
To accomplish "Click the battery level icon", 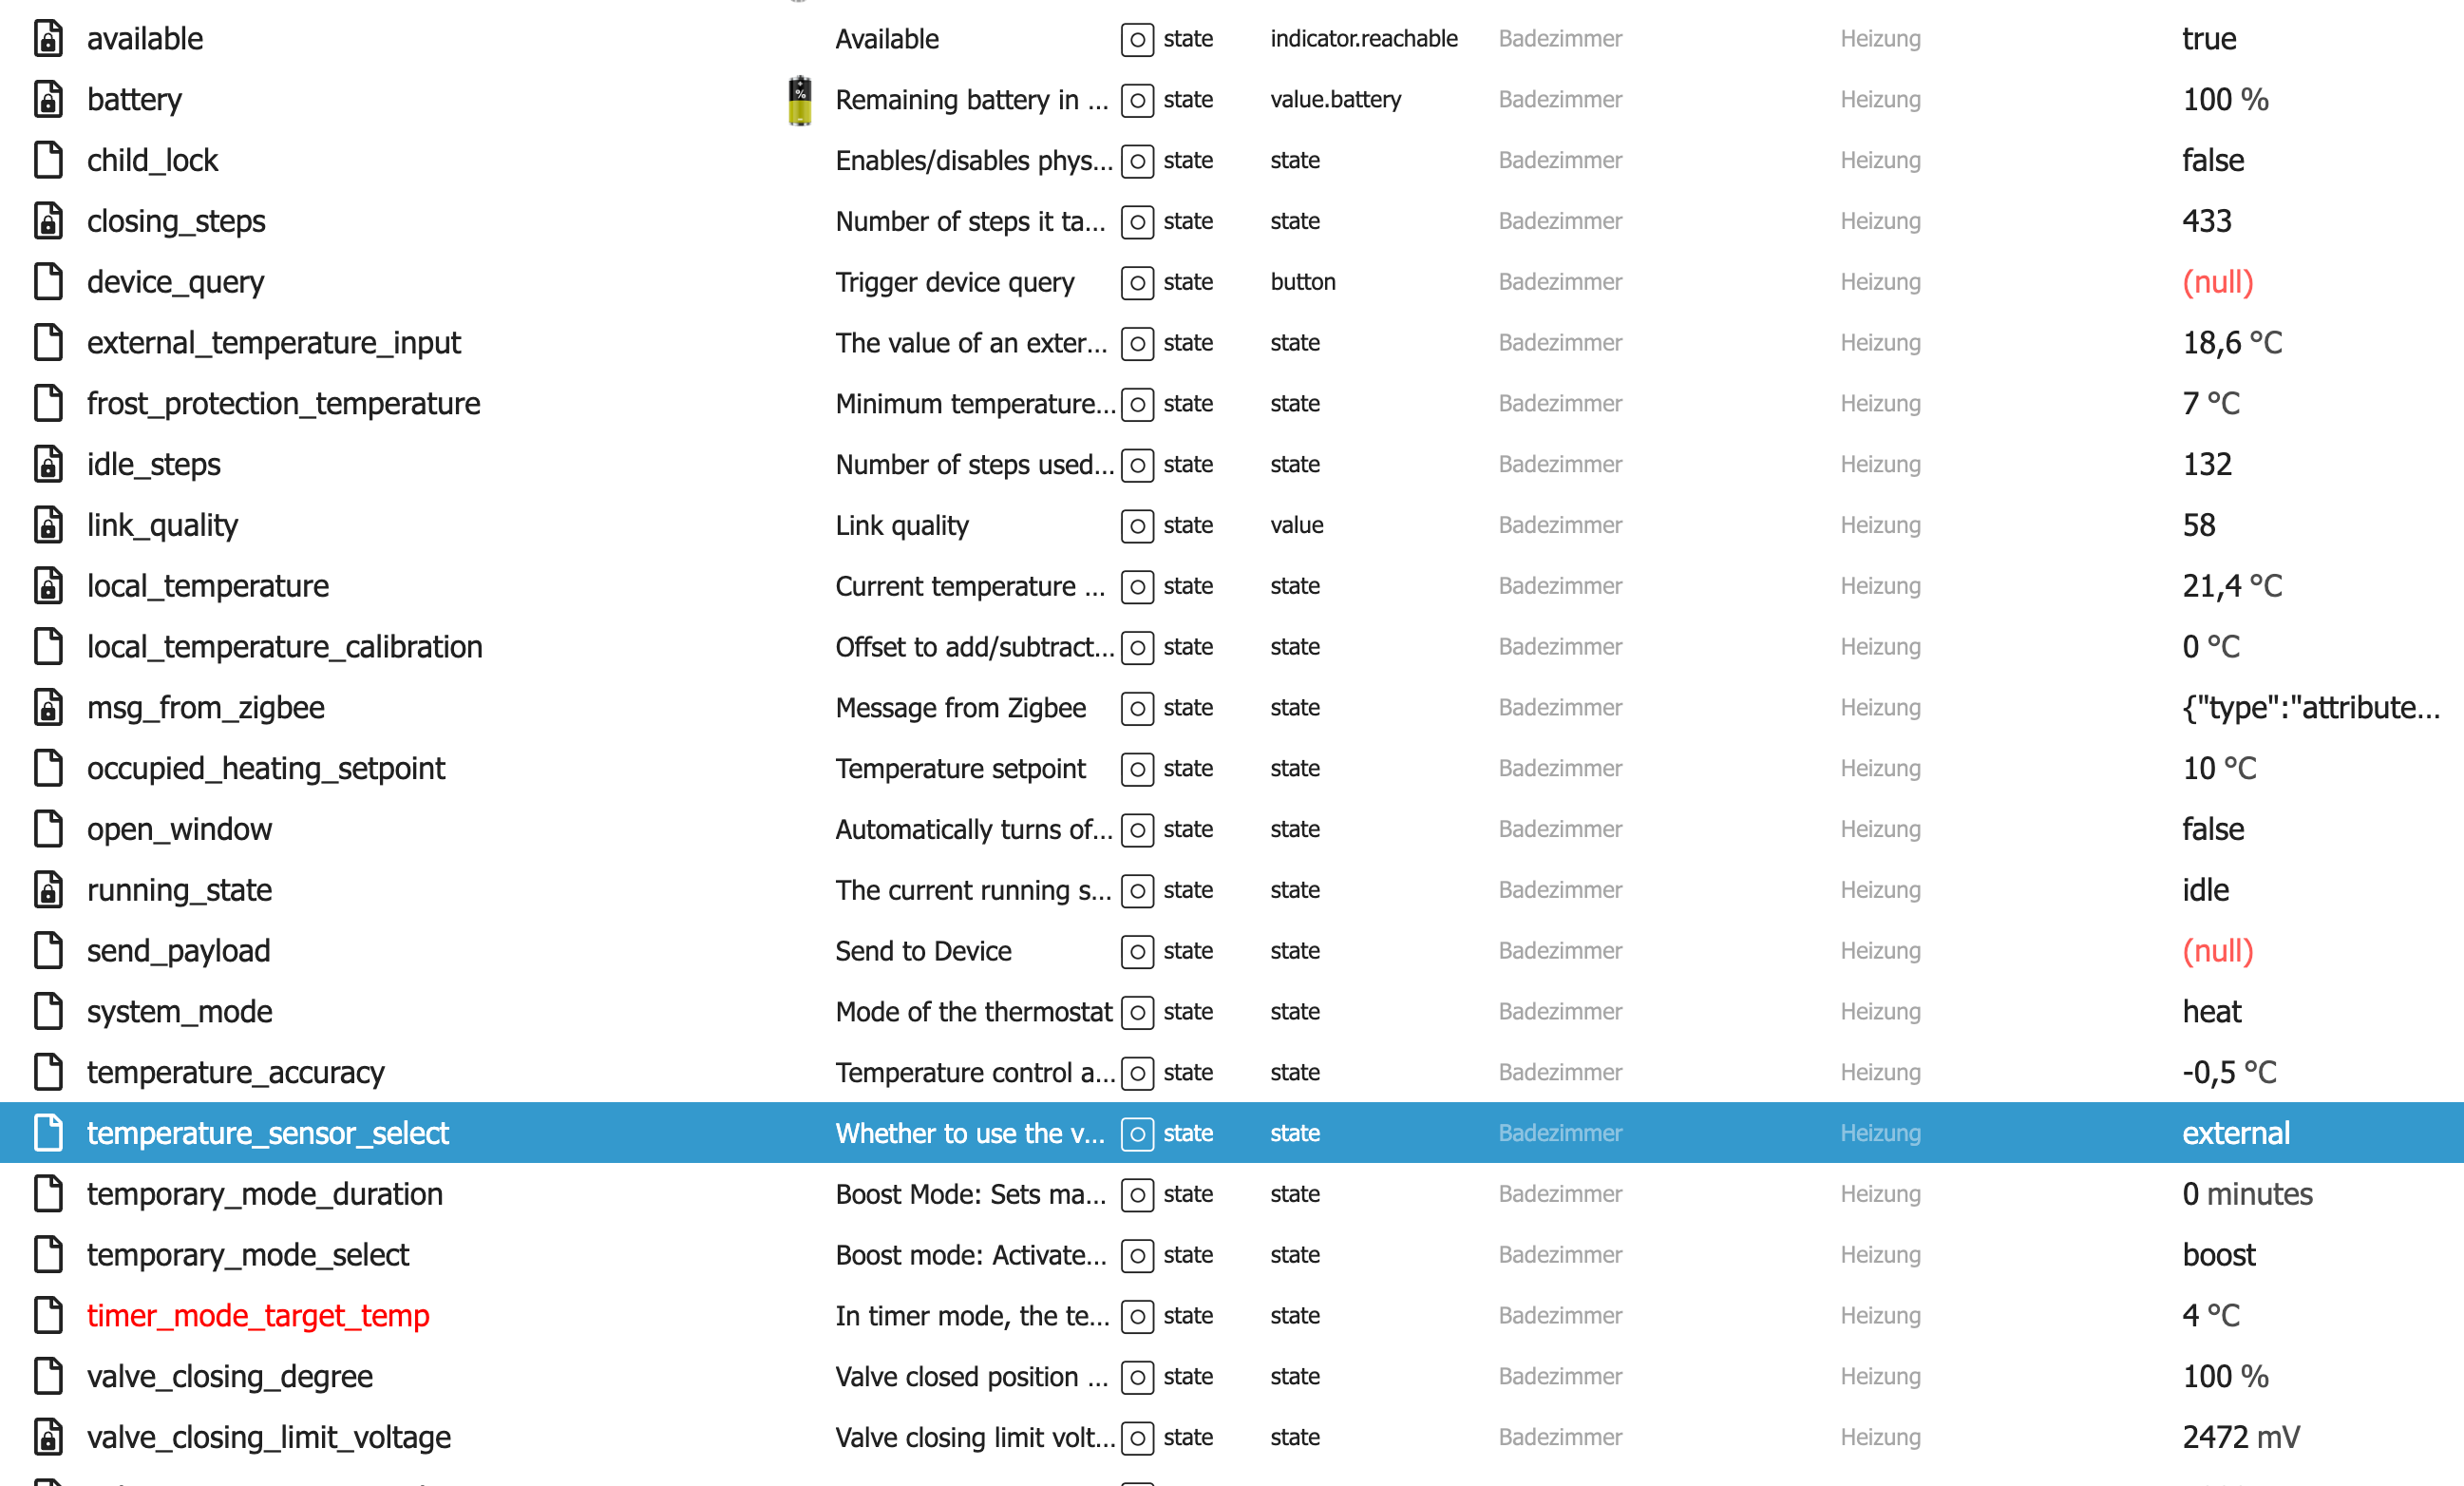I will [799, 100].
